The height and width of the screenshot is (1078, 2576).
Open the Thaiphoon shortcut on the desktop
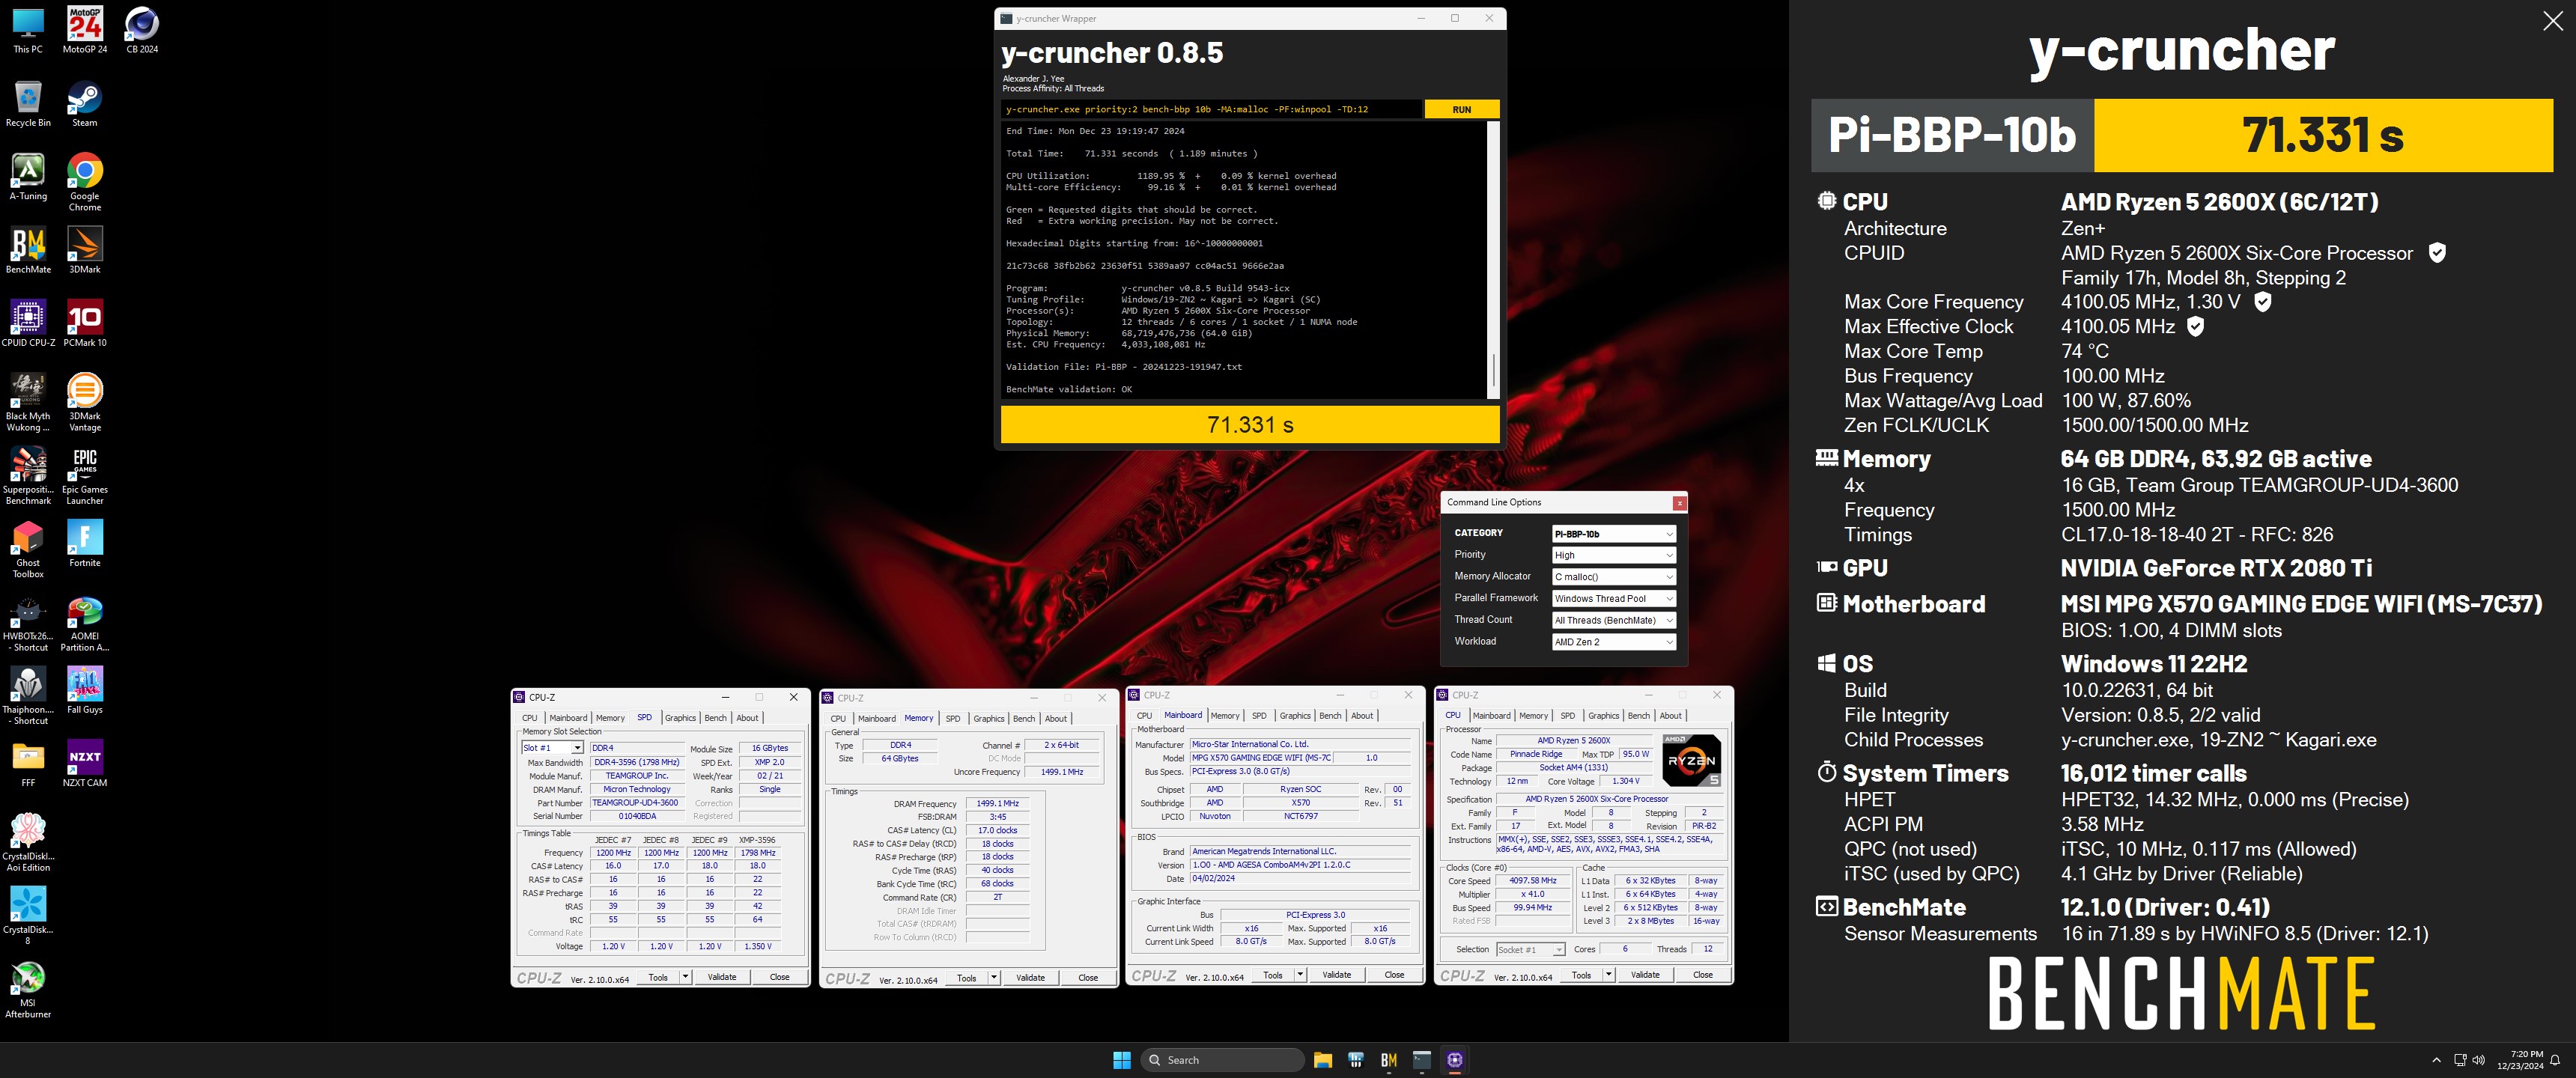(28, 696)
